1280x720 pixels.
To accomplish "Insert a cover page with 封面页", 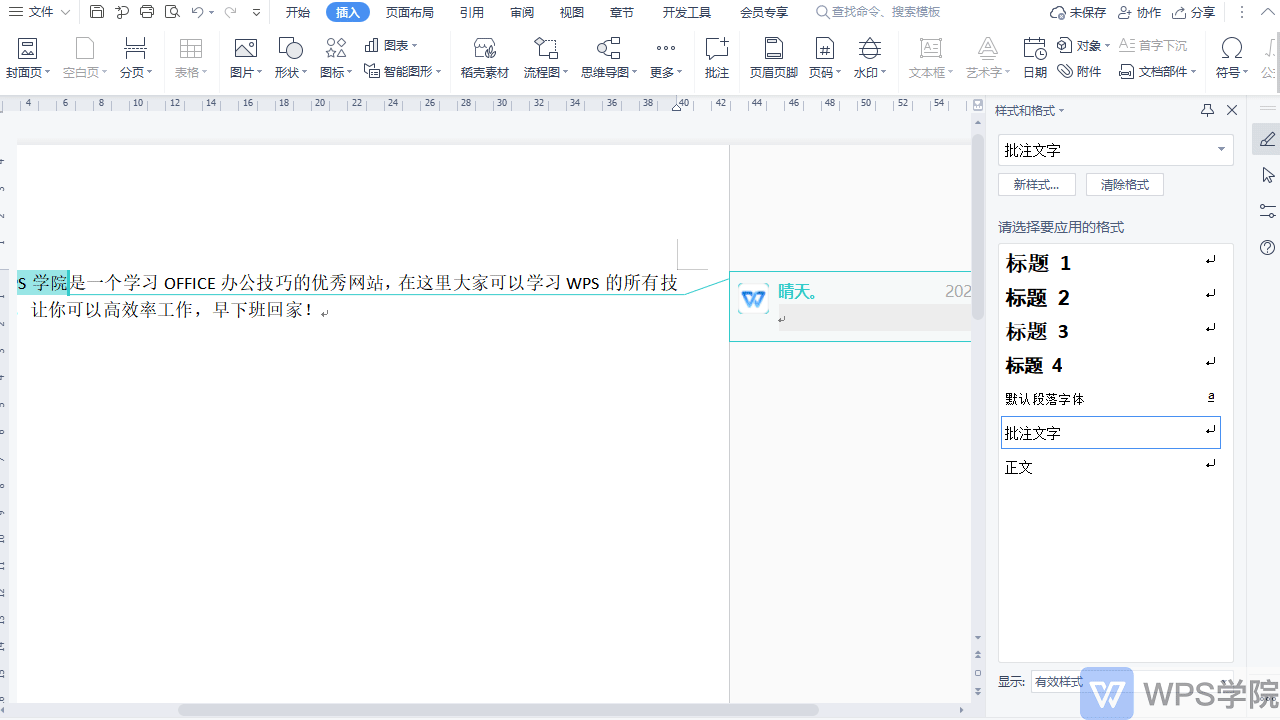I will [28, 57].
